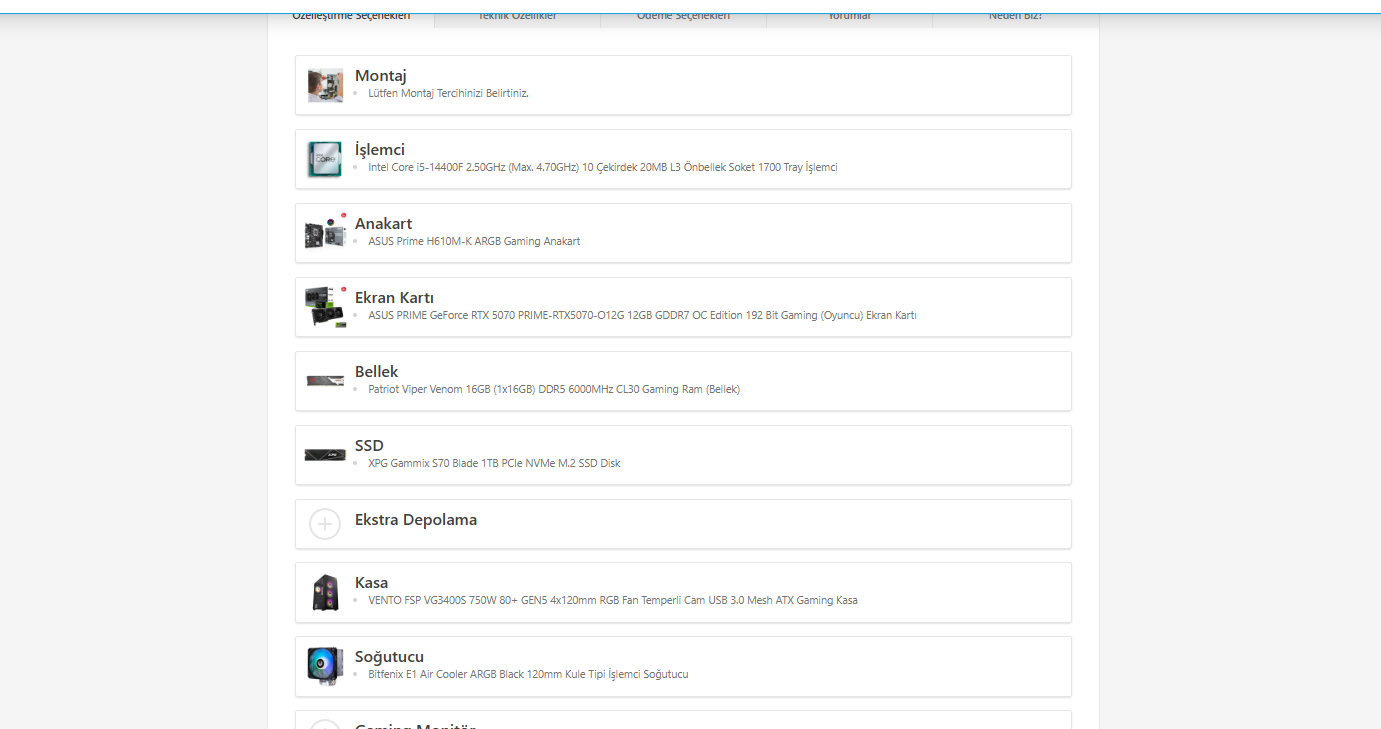Click the SSD drive image
Viewport: 1381px width, 729px height.
[325, 455]
